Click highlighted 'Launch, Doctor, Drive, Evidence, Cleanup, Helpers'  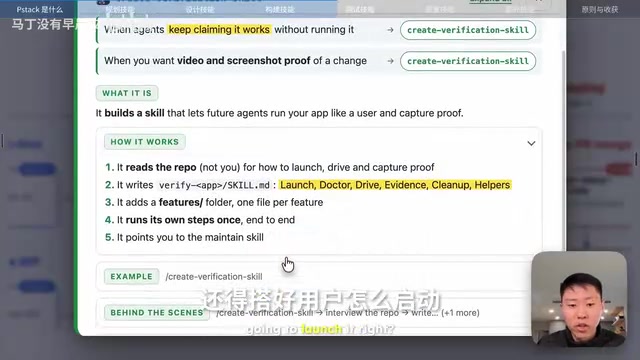395,185
